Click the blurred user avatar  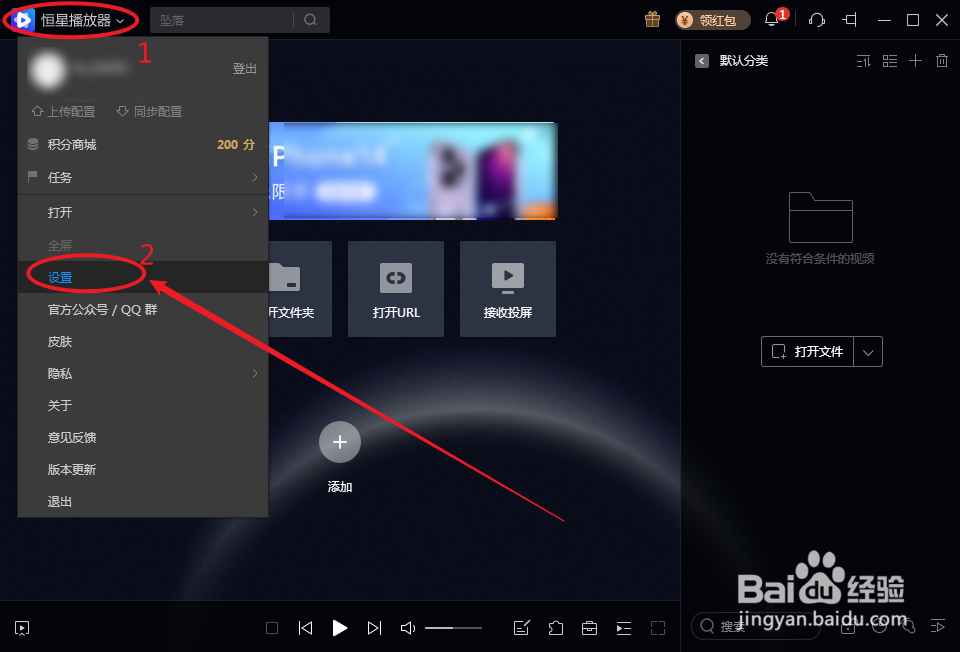47,69
